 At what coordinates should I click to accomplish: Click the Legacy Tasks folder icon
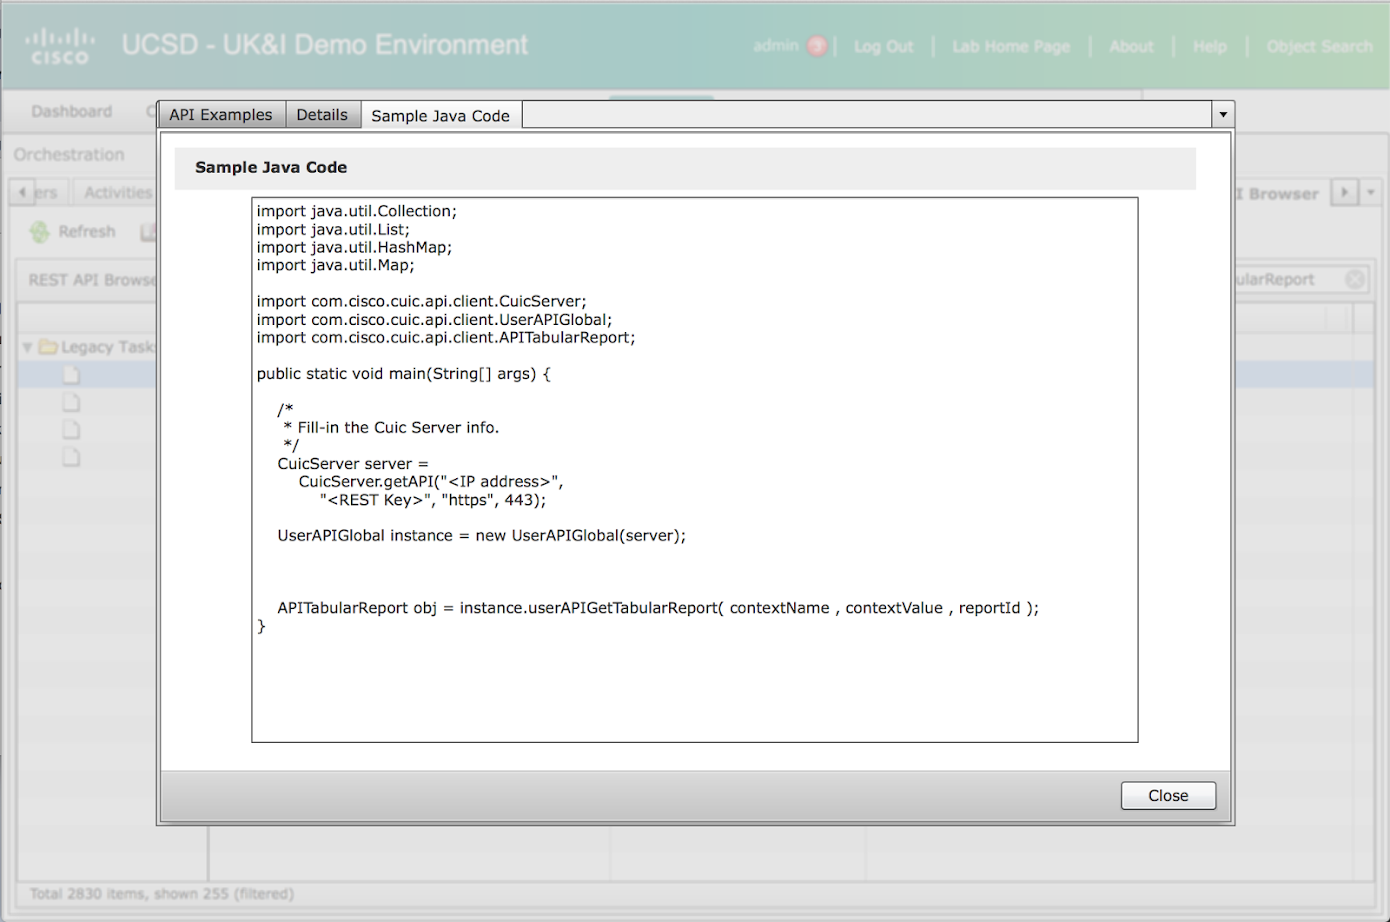tap(48, 347)
